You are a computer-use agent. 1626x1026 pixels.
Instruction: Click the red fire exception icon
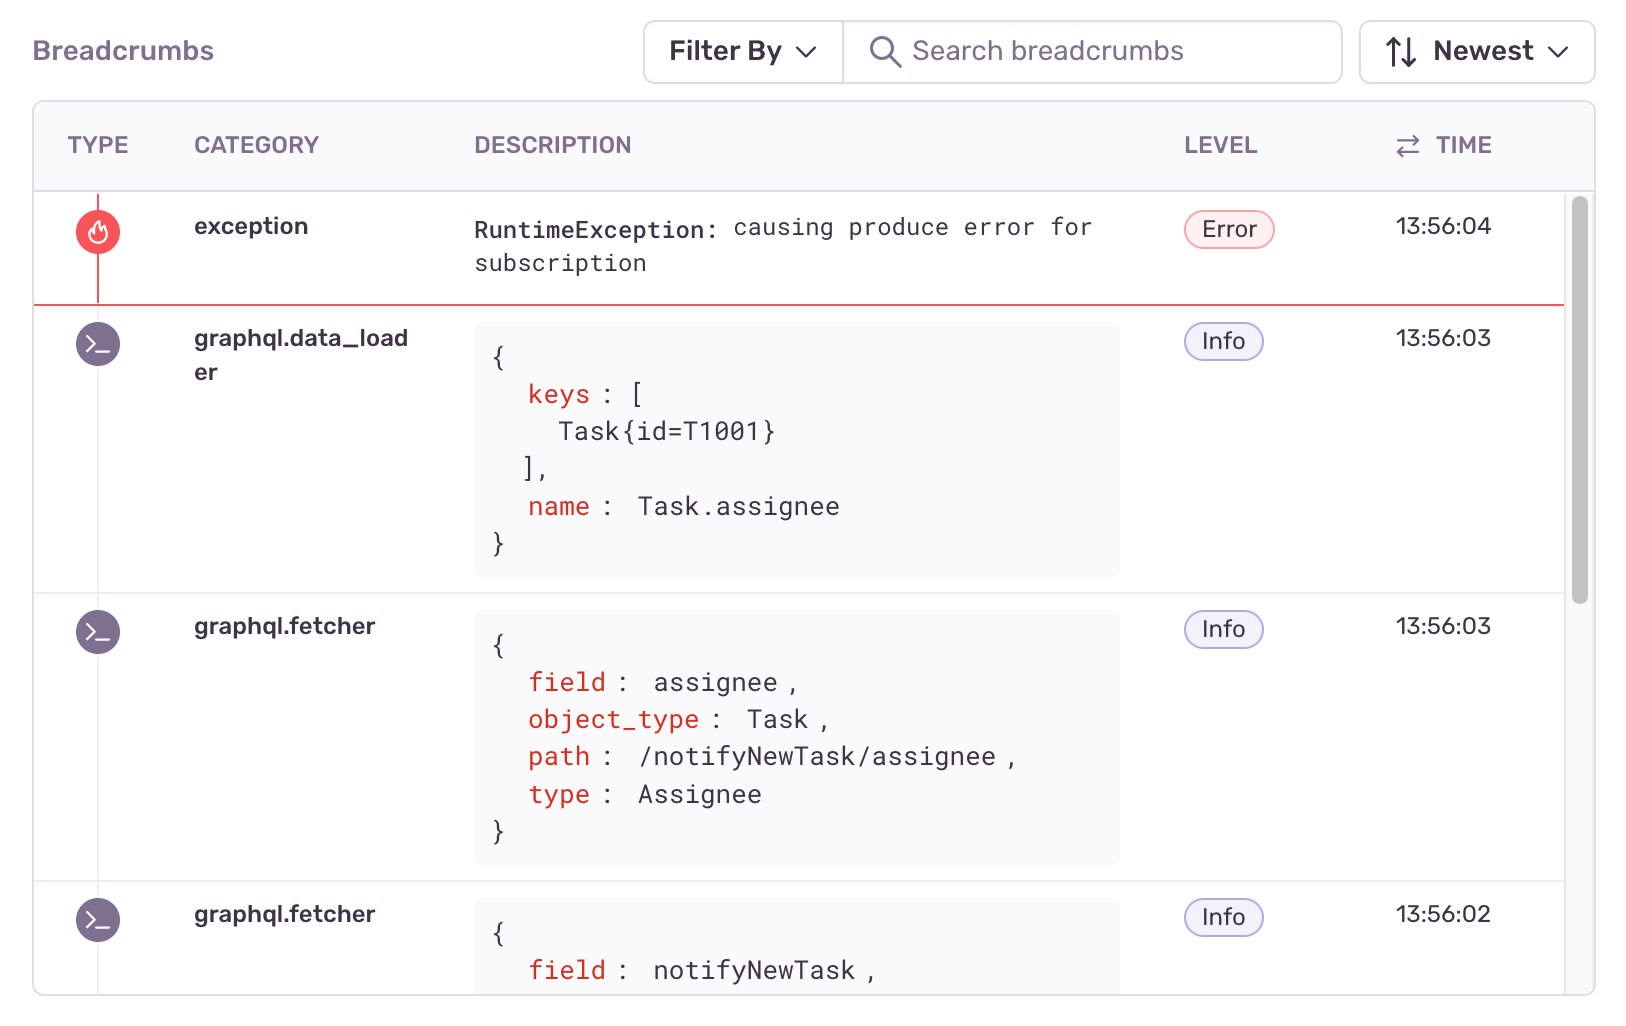(x=98, y=232)
